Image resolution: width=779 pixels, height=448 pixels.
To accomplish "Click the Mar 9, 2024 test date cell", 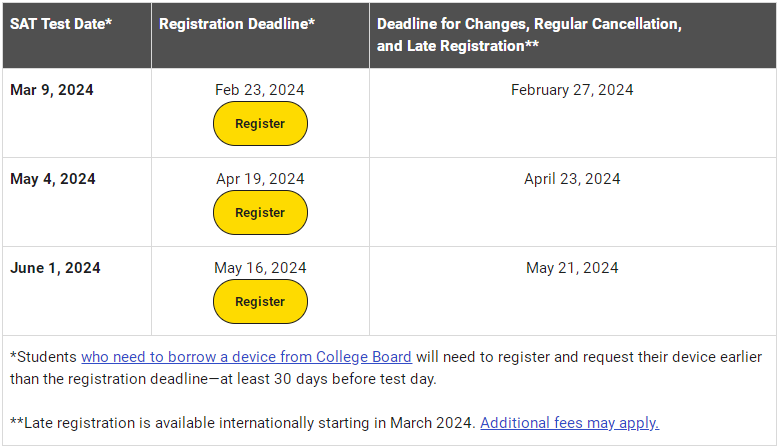I will coord(77,113).
